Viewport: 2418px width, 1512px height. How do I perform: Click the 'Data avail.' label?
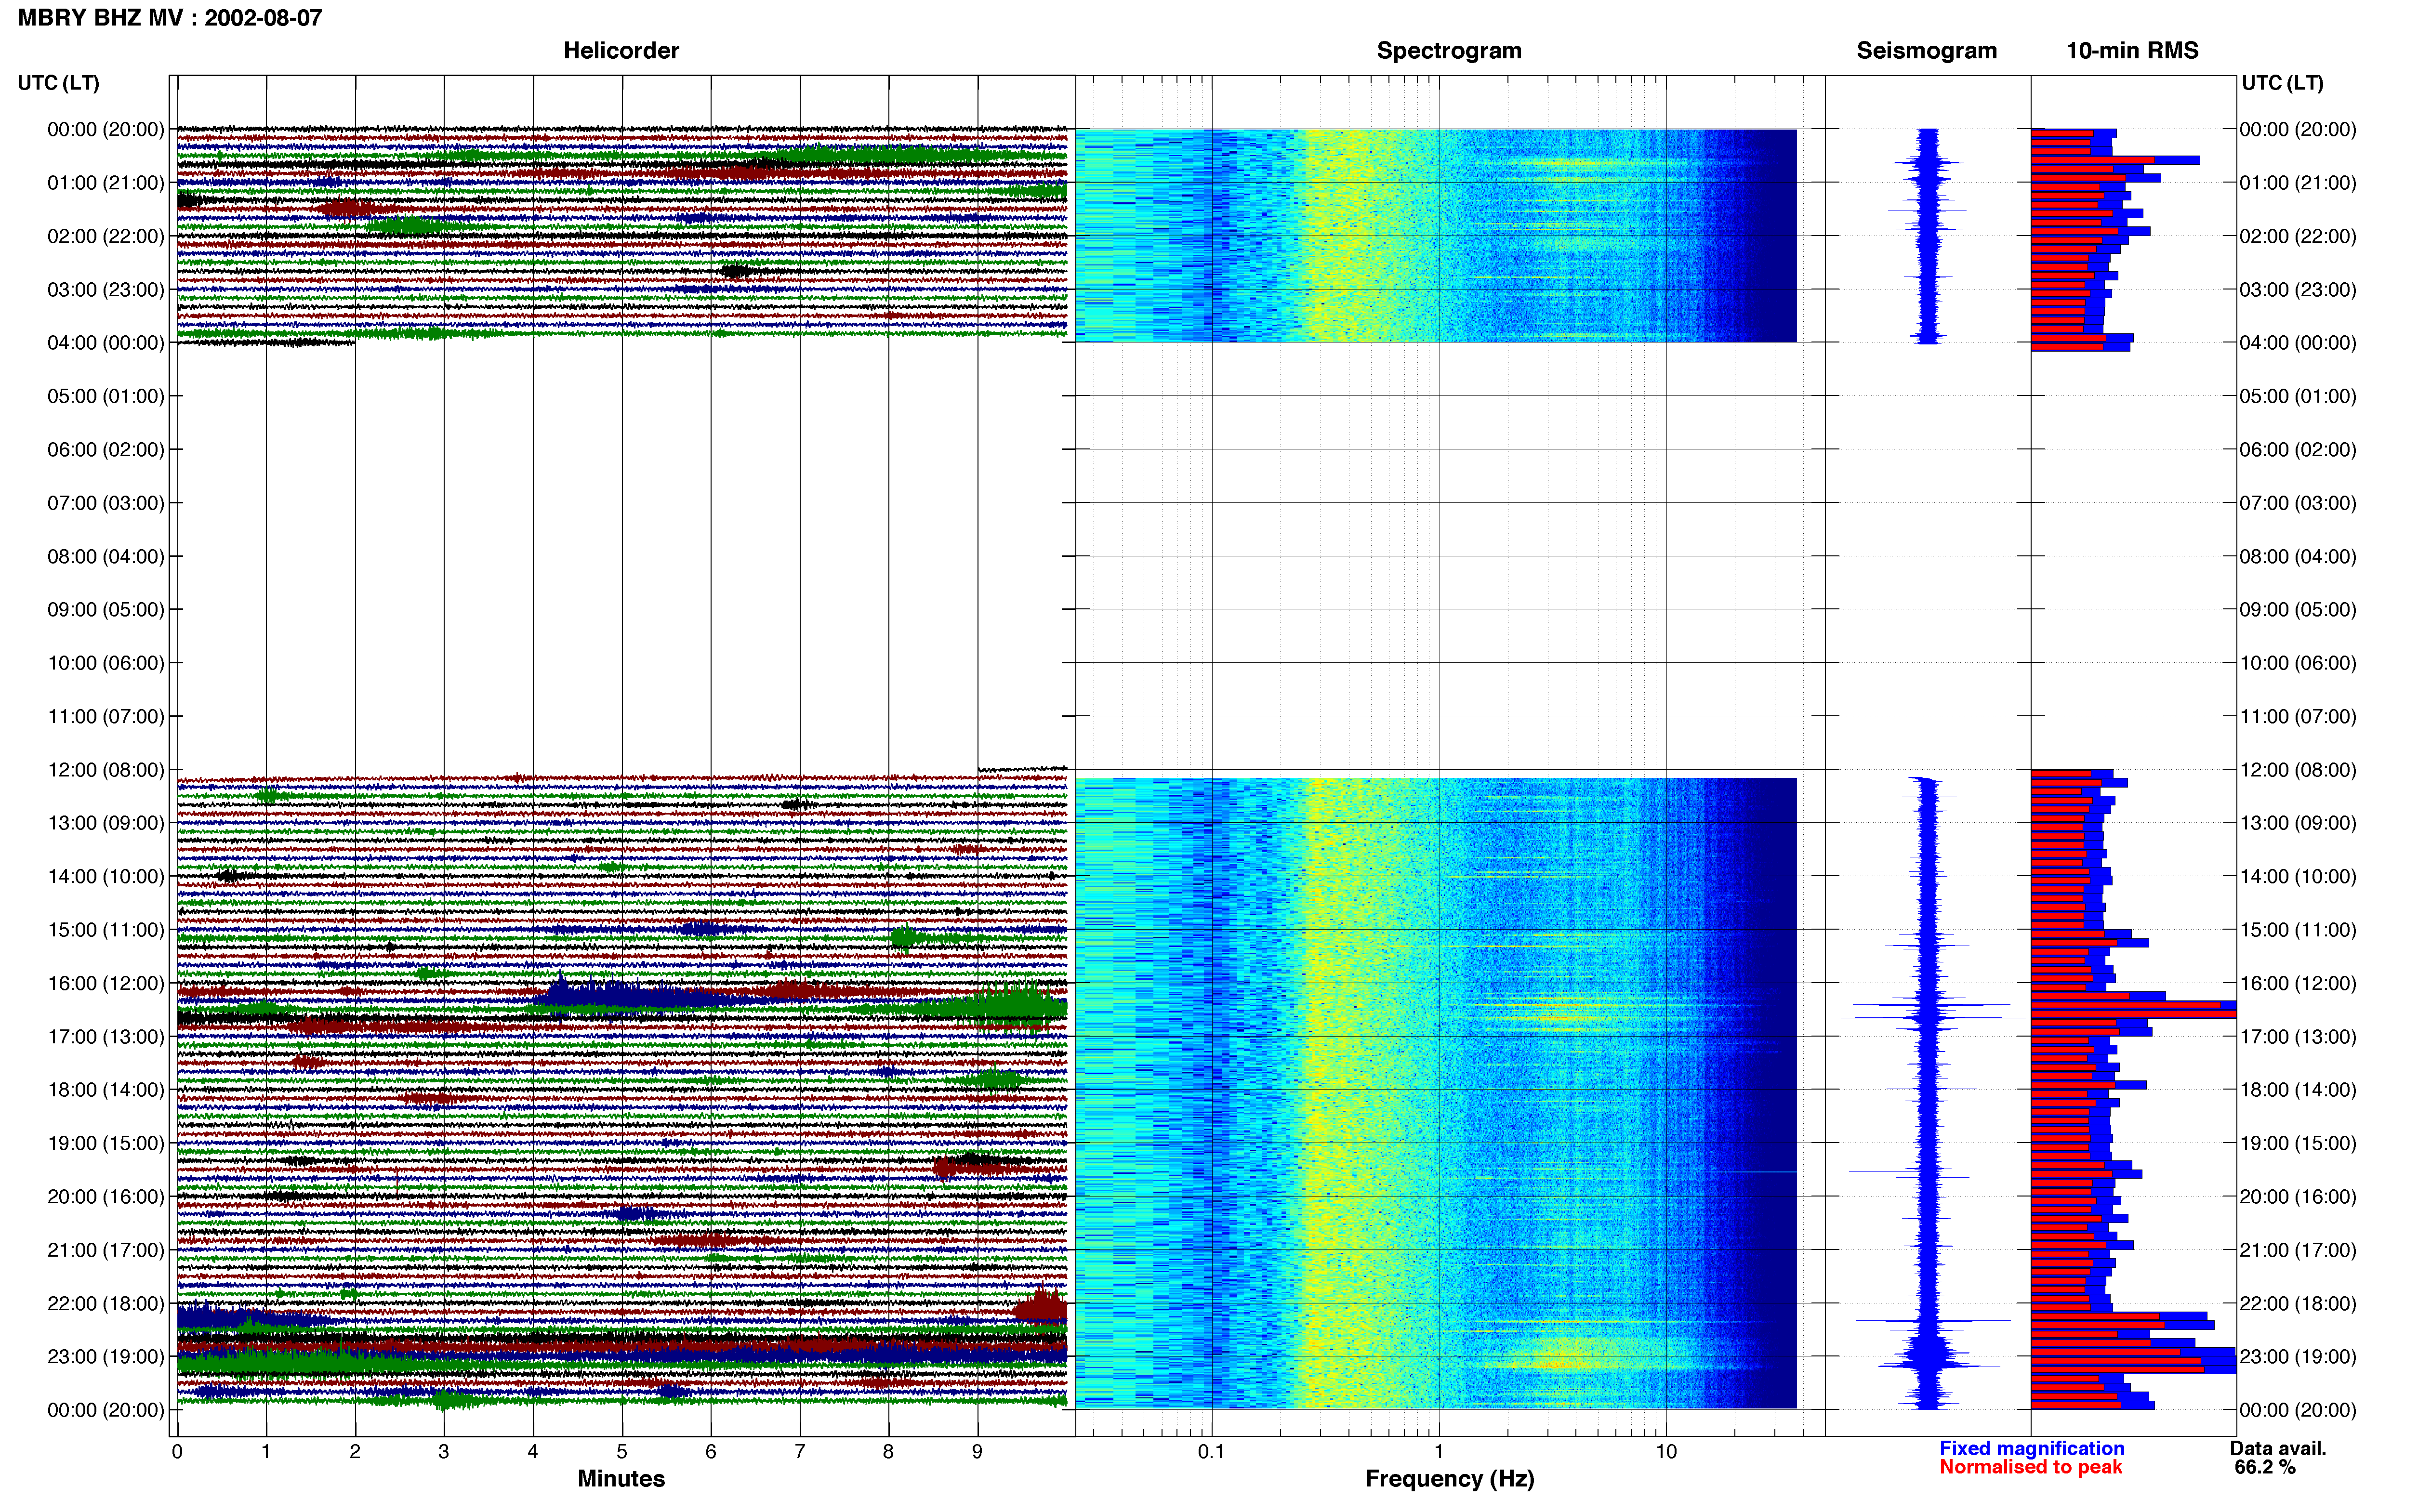pos(2278,1449)
